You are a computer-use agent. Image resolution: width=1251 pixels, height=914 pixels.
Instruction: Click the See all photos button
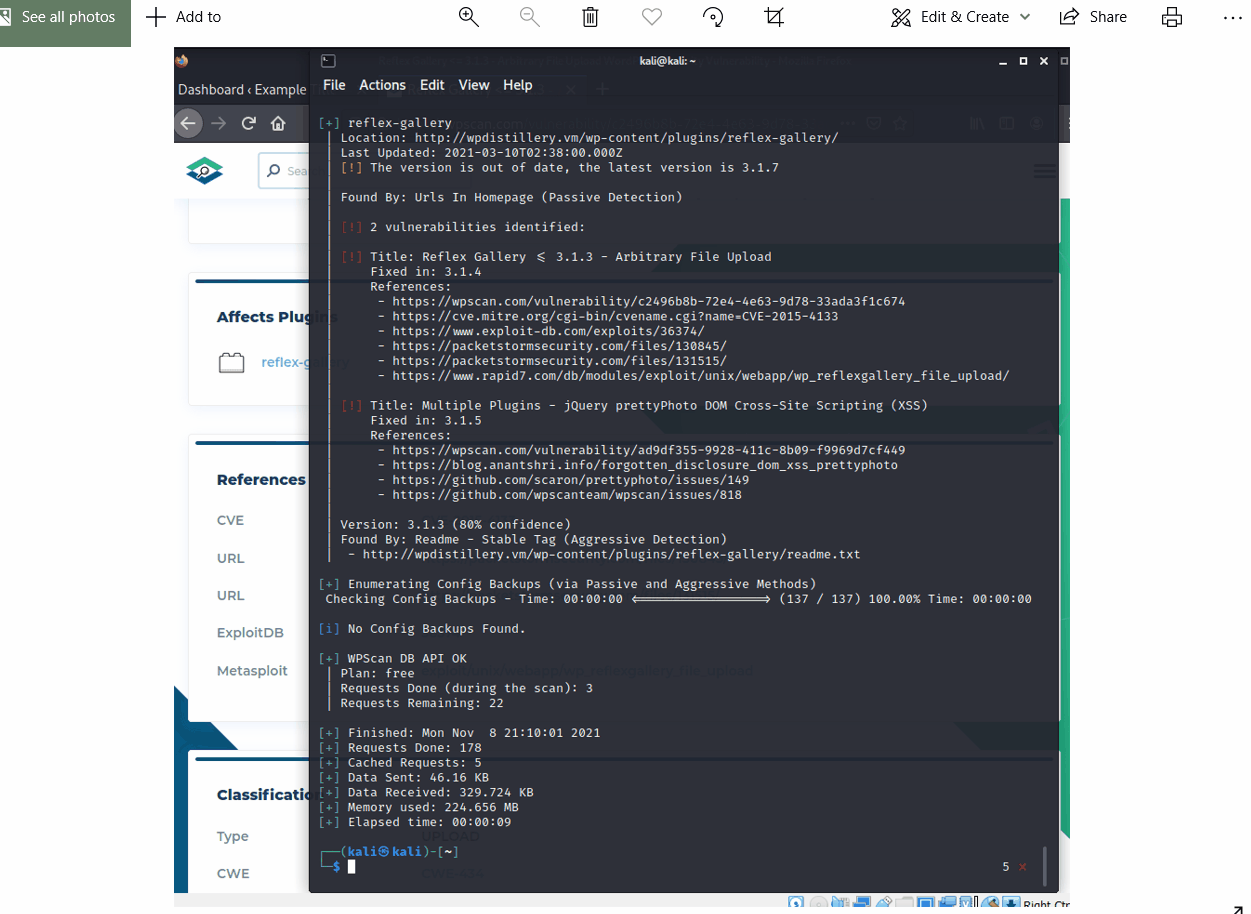point(63,17)
